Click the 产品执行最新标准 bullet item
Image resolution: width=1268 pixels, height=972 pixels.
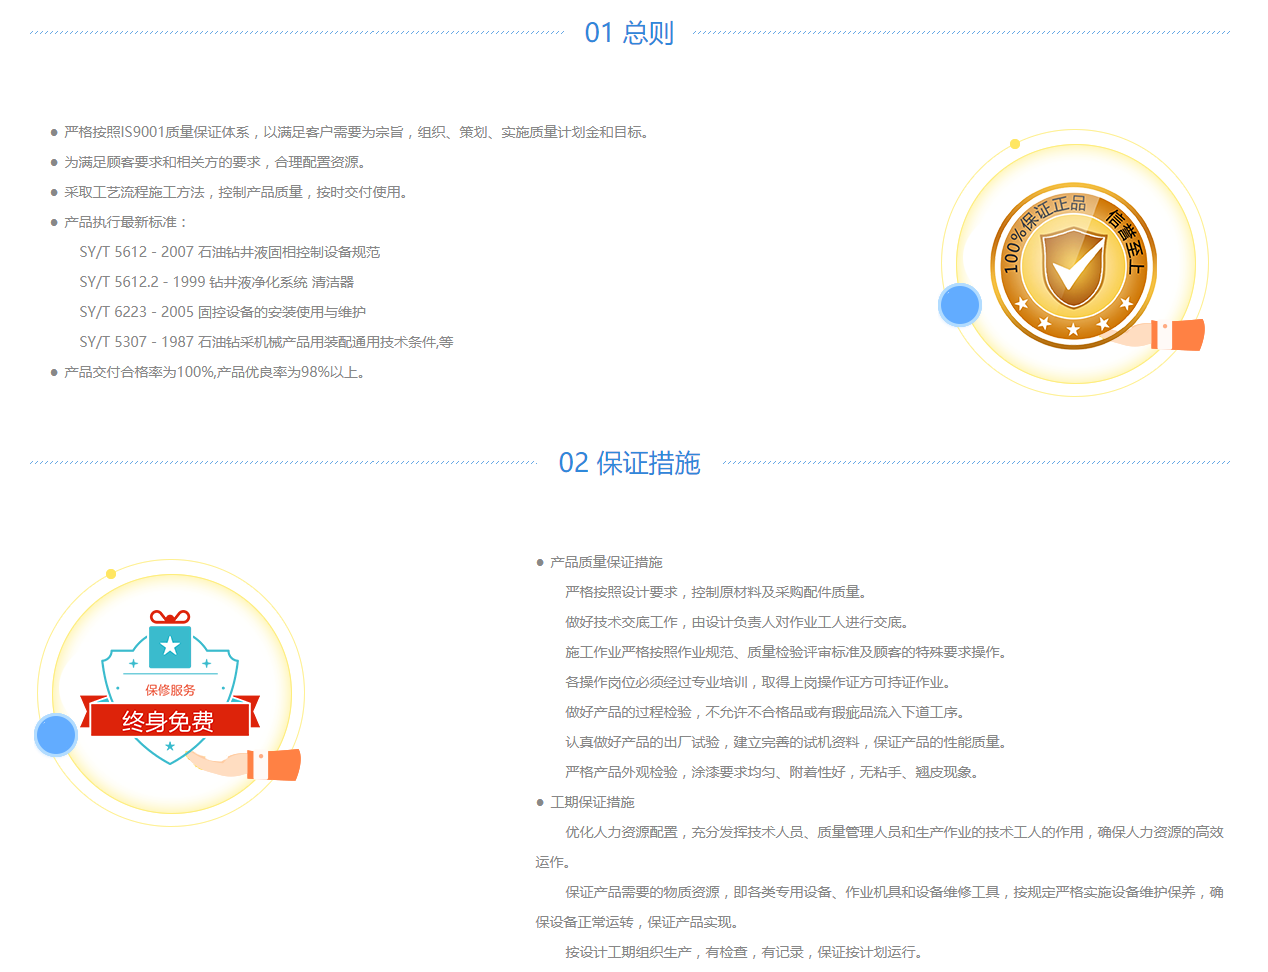125,222
